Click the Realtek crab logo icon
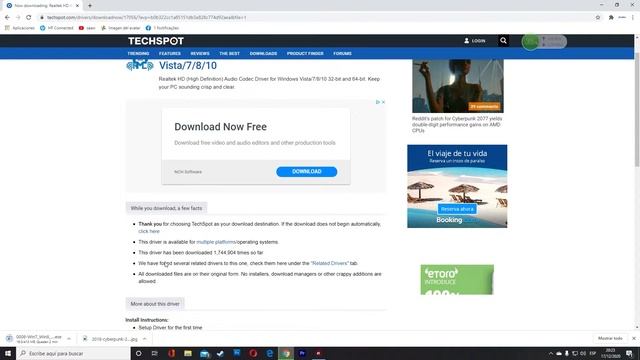 pos(140,65)
